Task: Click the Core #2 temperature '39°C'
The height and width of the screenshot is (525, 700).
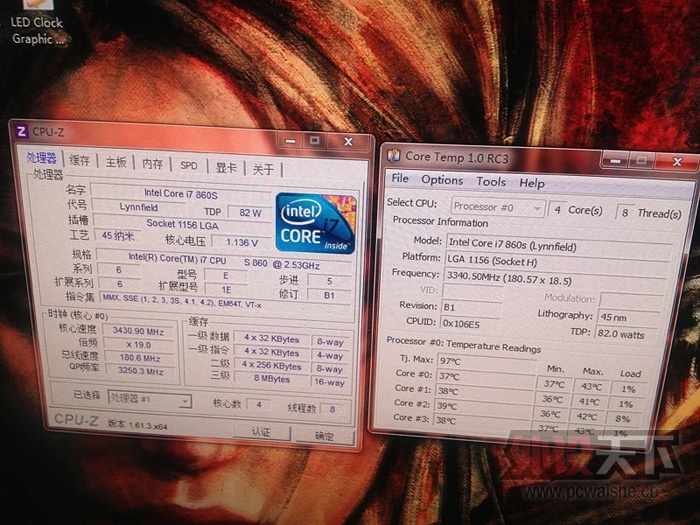Action: pyautogui.click(x=483, y=406)
